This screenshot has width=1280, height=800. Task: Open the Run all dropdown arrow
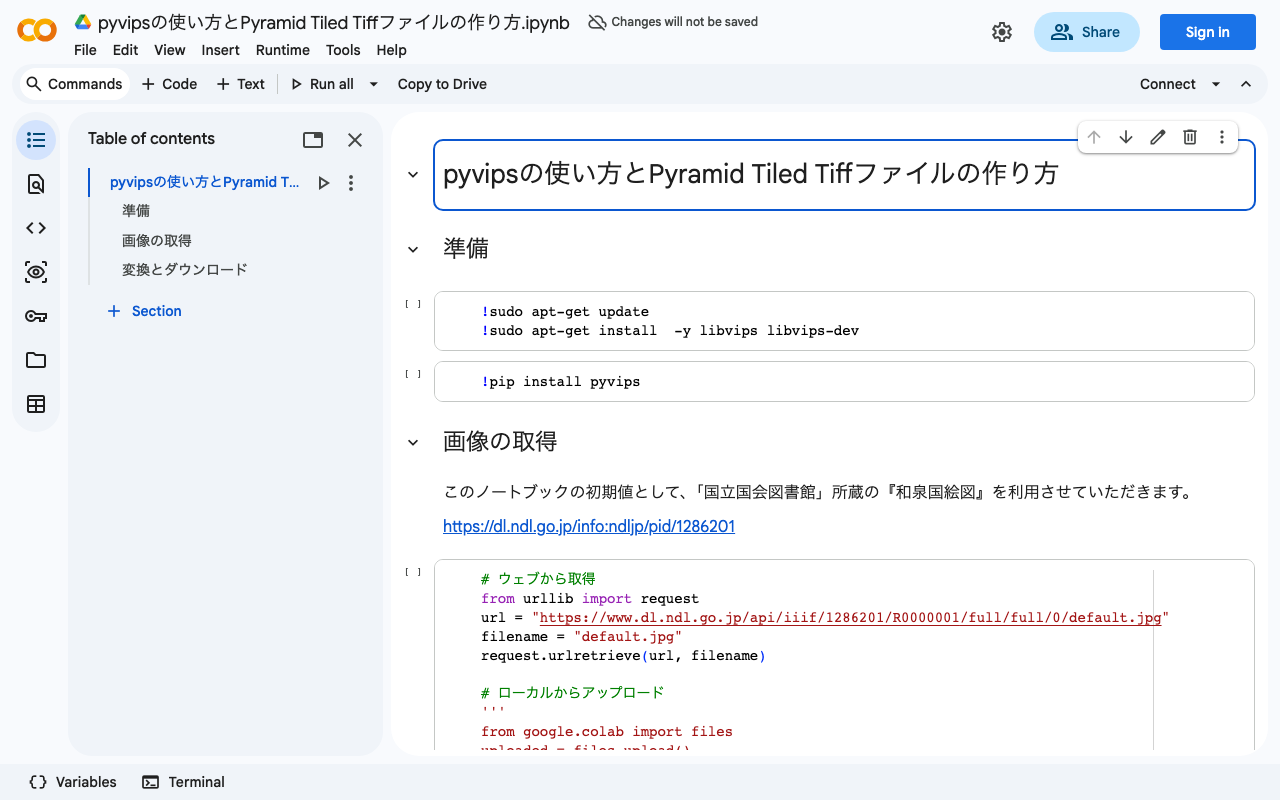pos(374,84)
